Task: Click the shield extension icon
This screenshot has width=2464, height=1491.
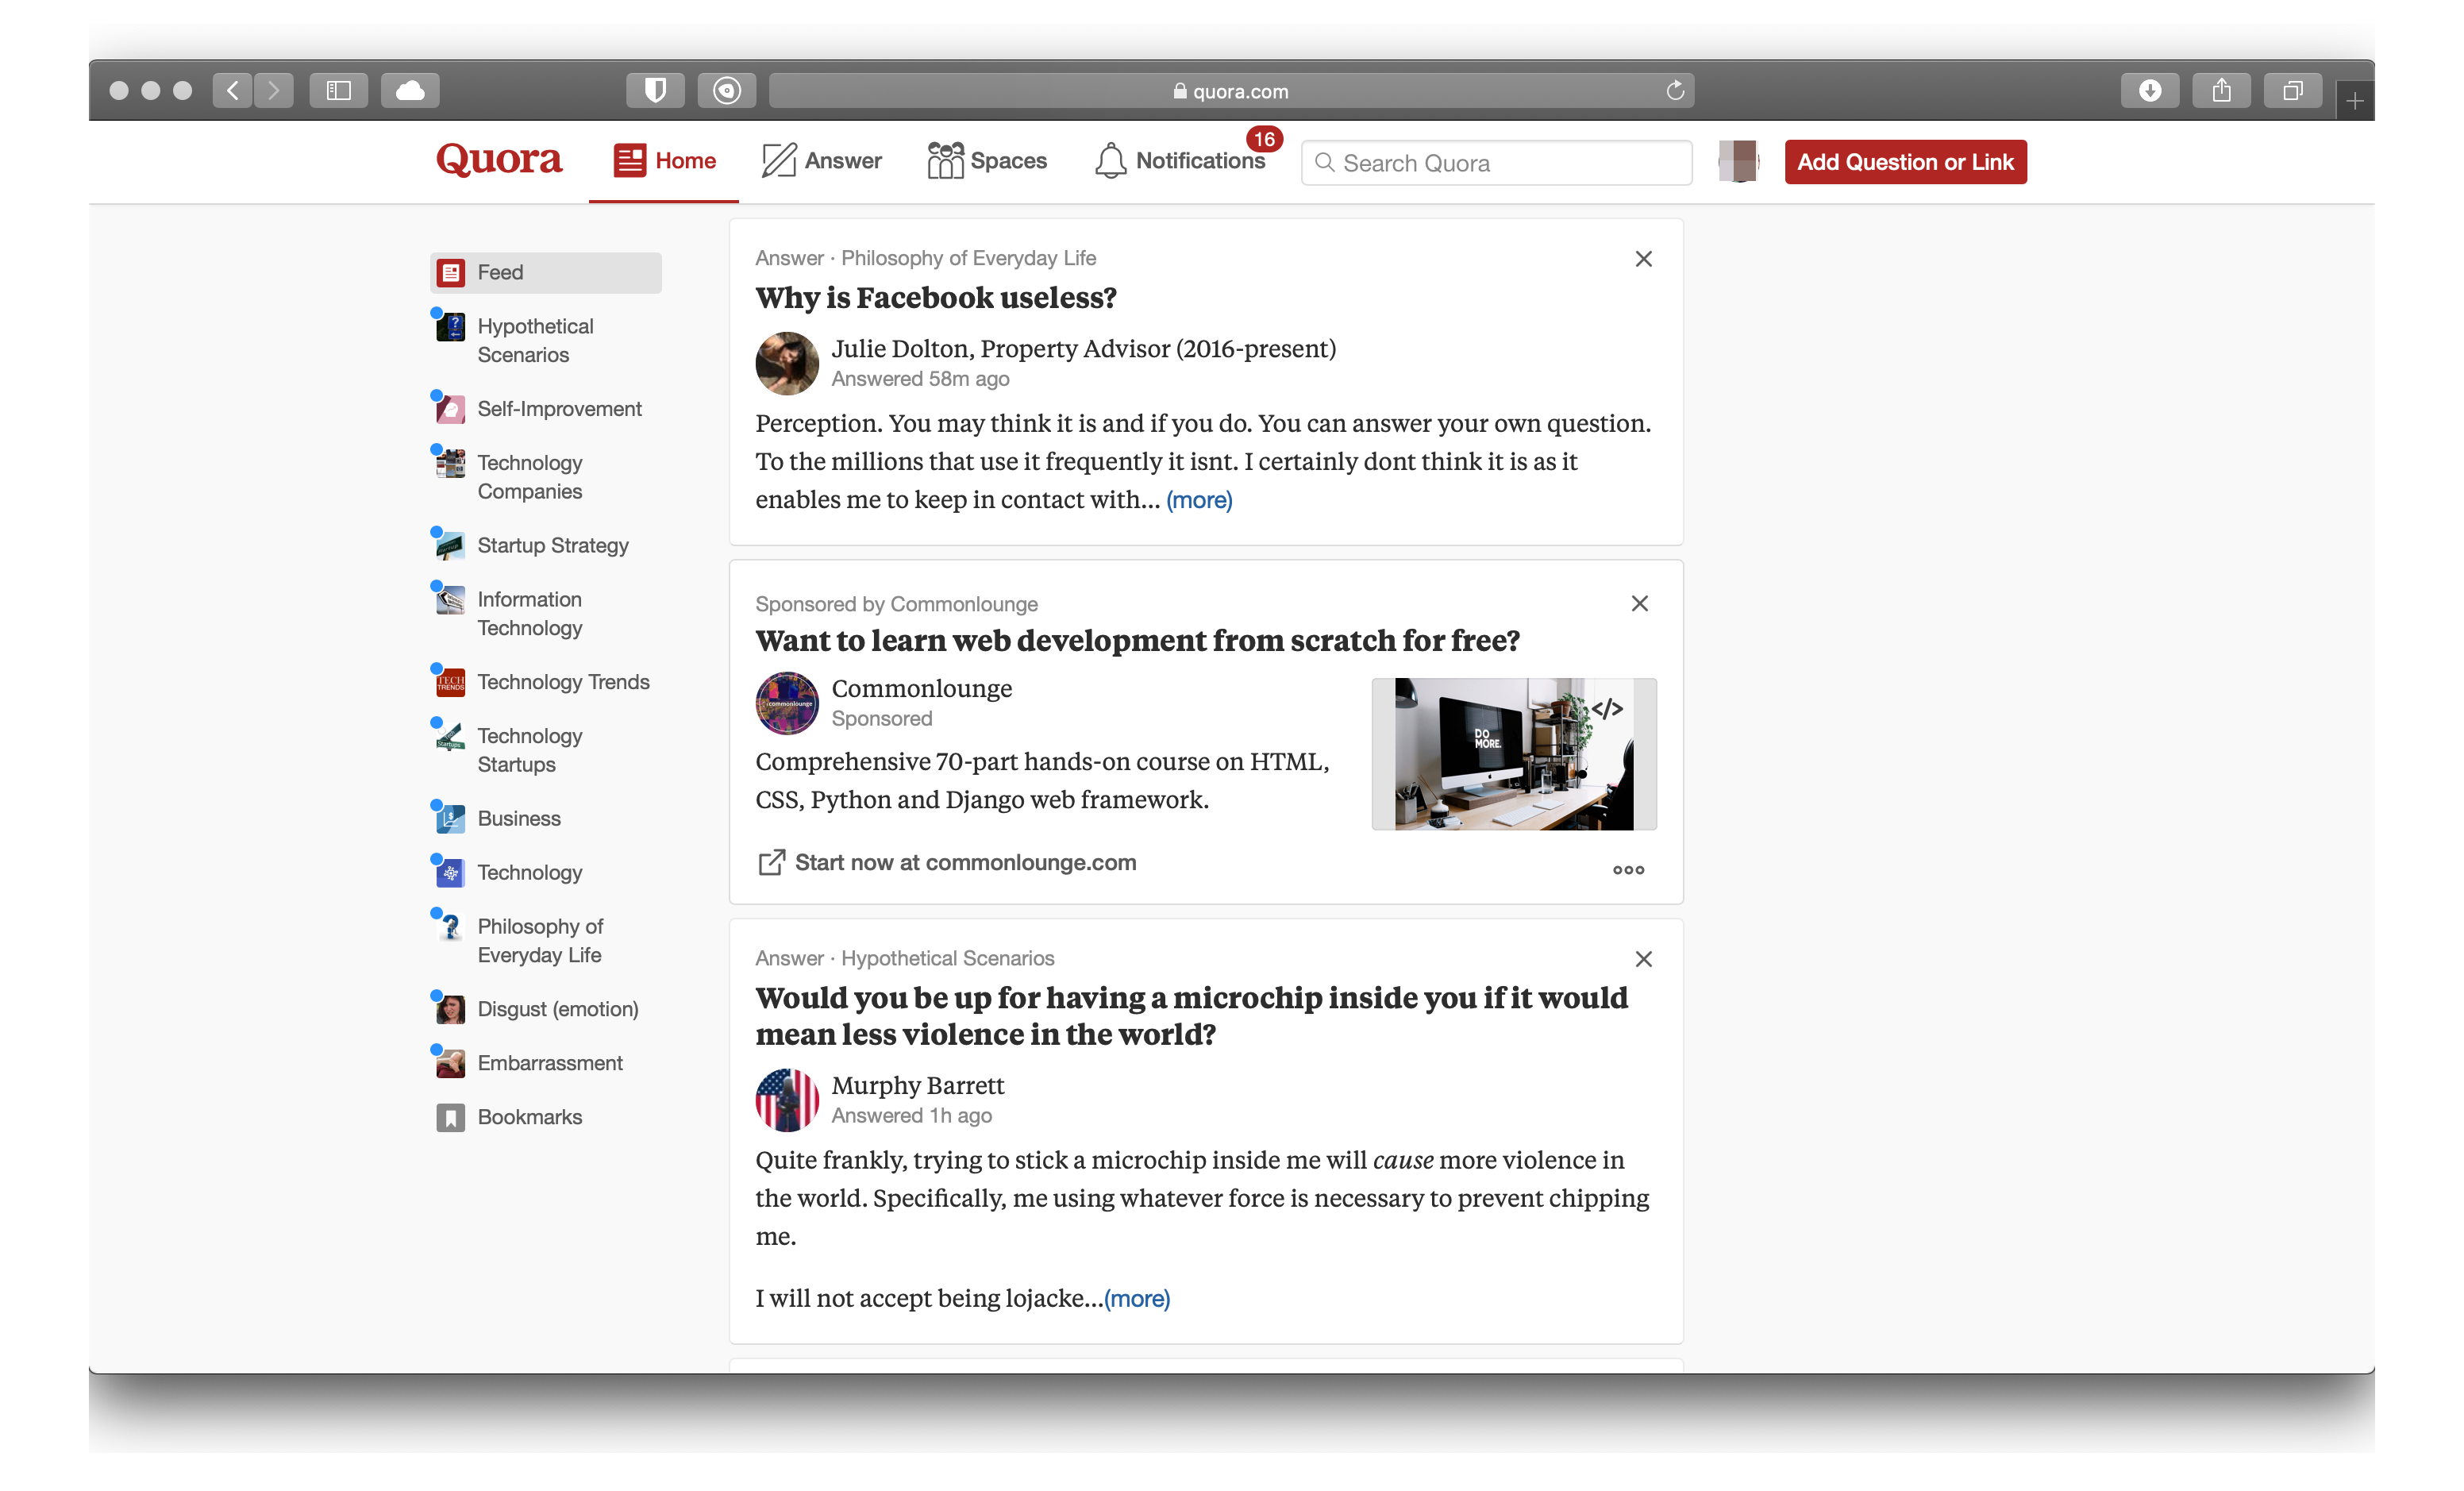Action: pos(655,91)
